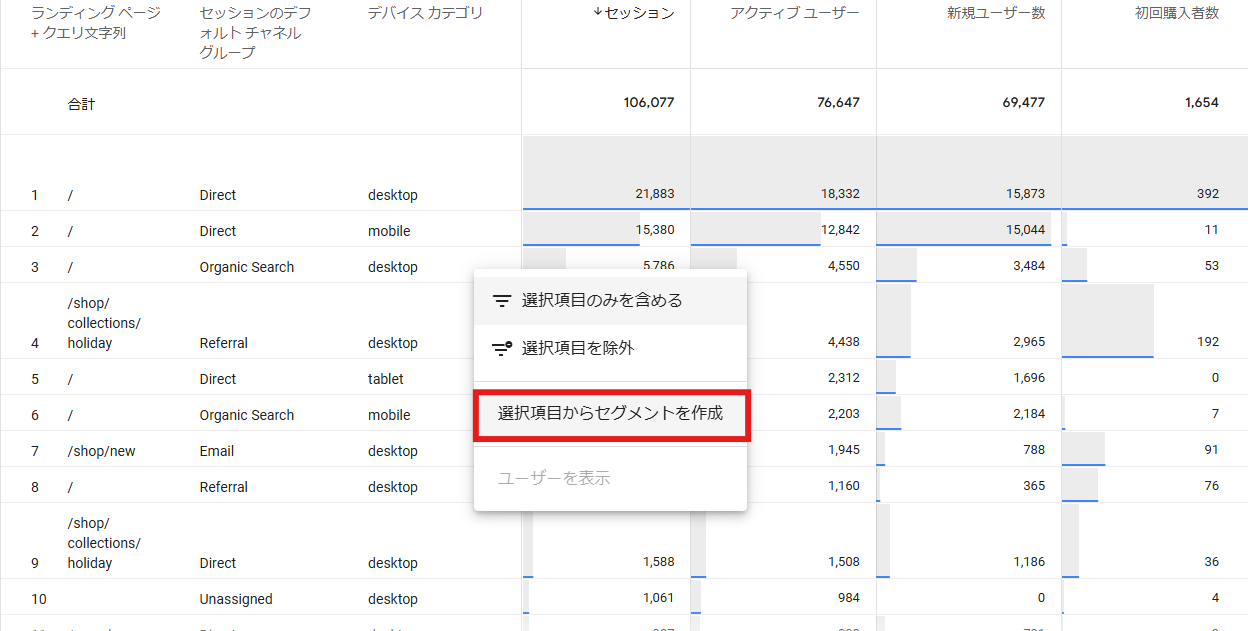Click the ユーザーを表示 menu option
Viewport: 1252px width, 631px height.
tap(554, 478)
